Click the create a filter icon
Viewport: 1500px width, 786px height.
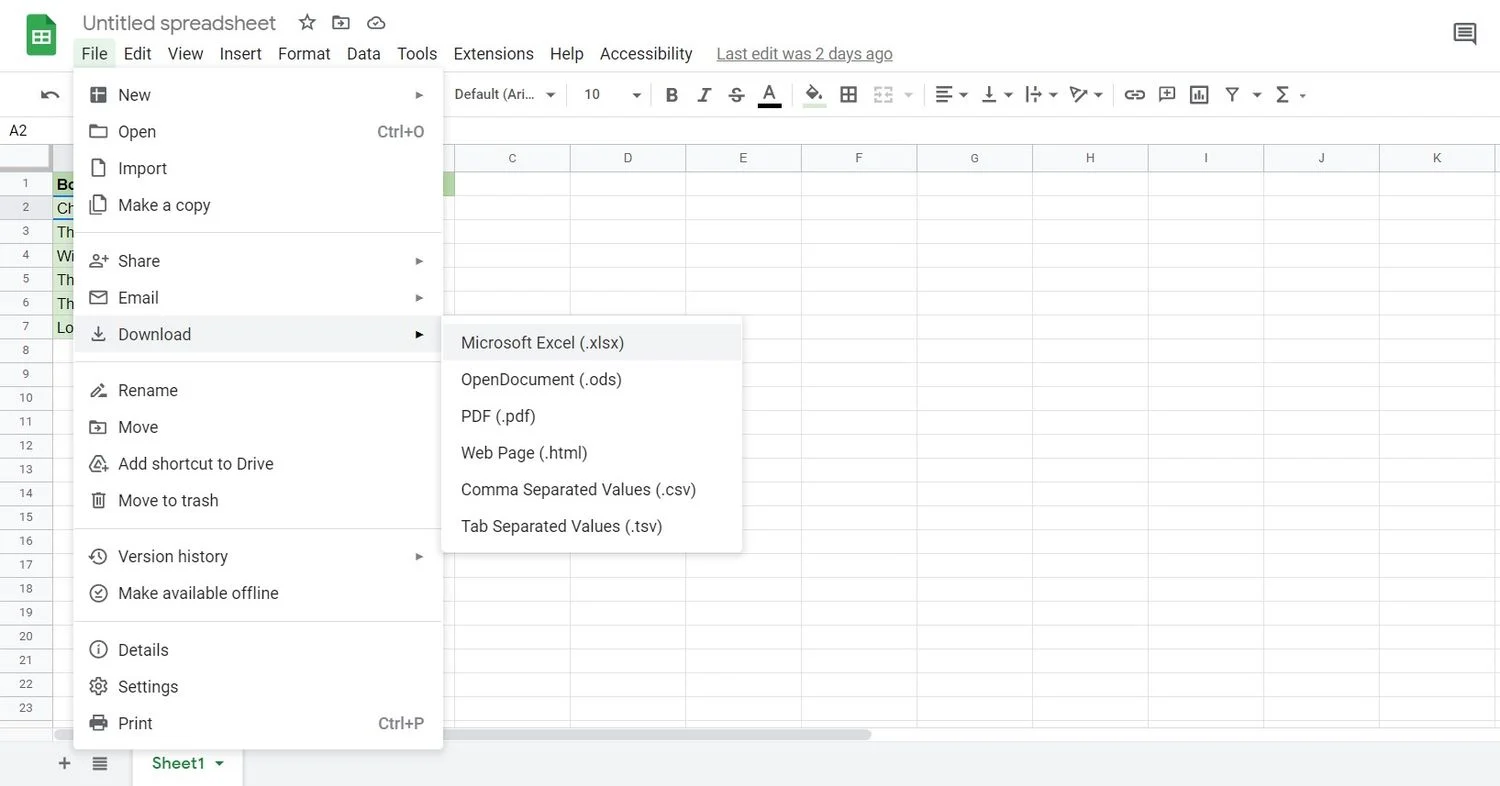[x=1232, y=95]
